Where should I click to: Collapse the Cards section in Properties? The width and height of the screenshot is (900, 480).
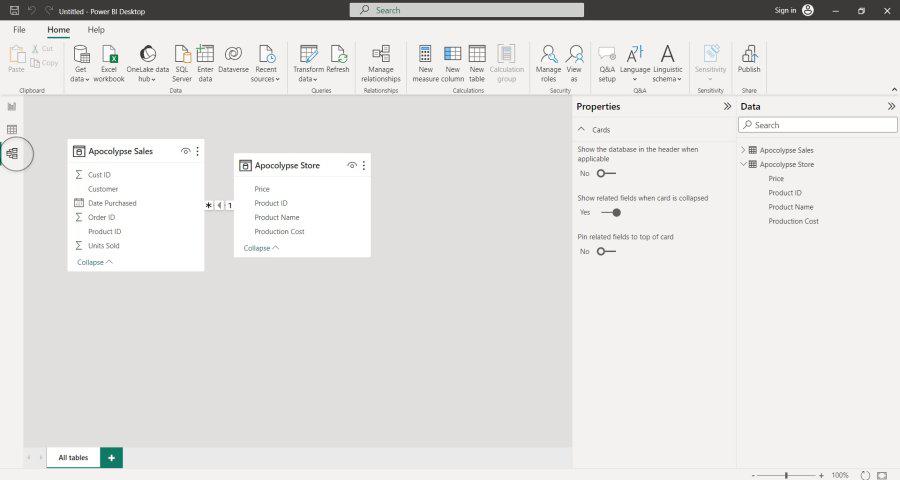581,130
